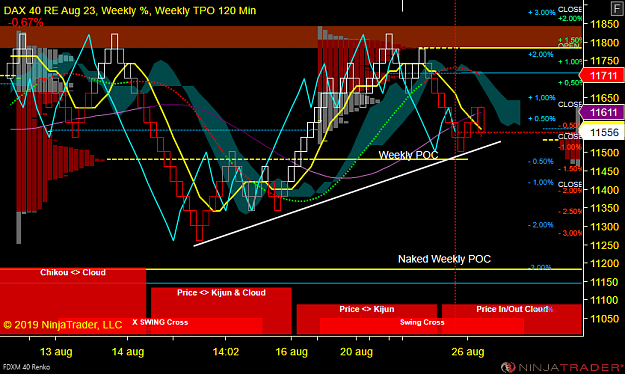Select the purple 11611 price marker
The height and width of the screenshot is (374, 625).
pyautogui.click(x=601, y=112)
